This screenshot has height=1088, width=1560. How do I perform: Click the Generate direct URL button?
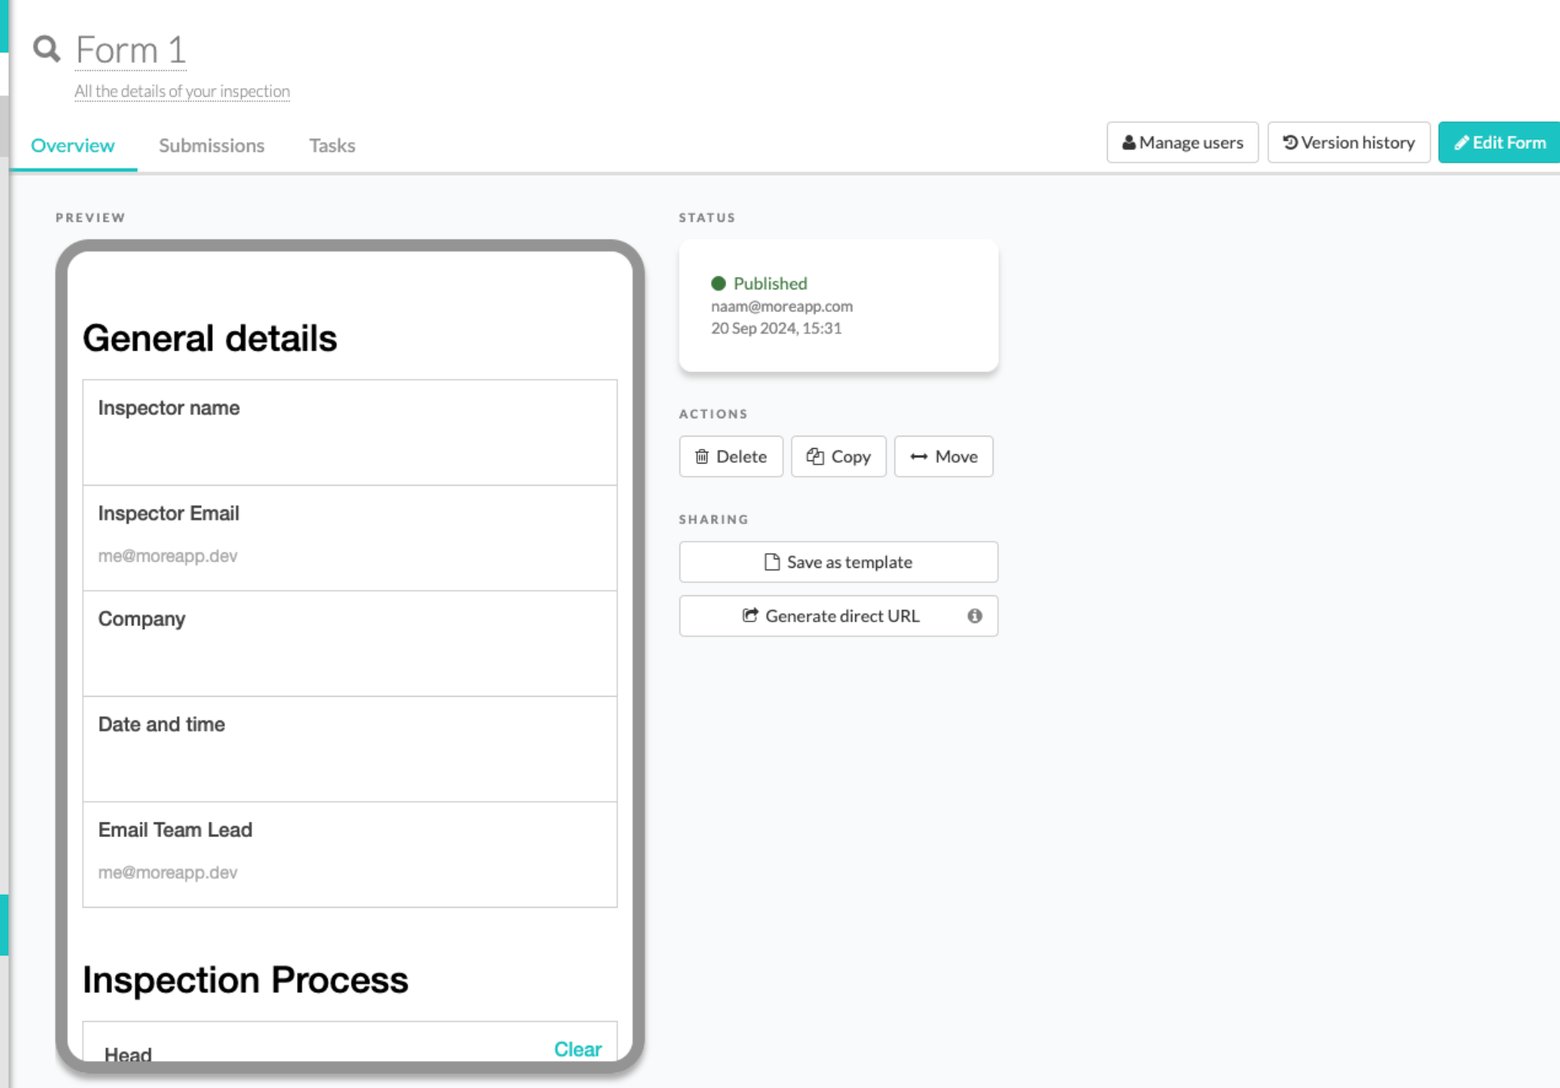(x=841, y=615)
